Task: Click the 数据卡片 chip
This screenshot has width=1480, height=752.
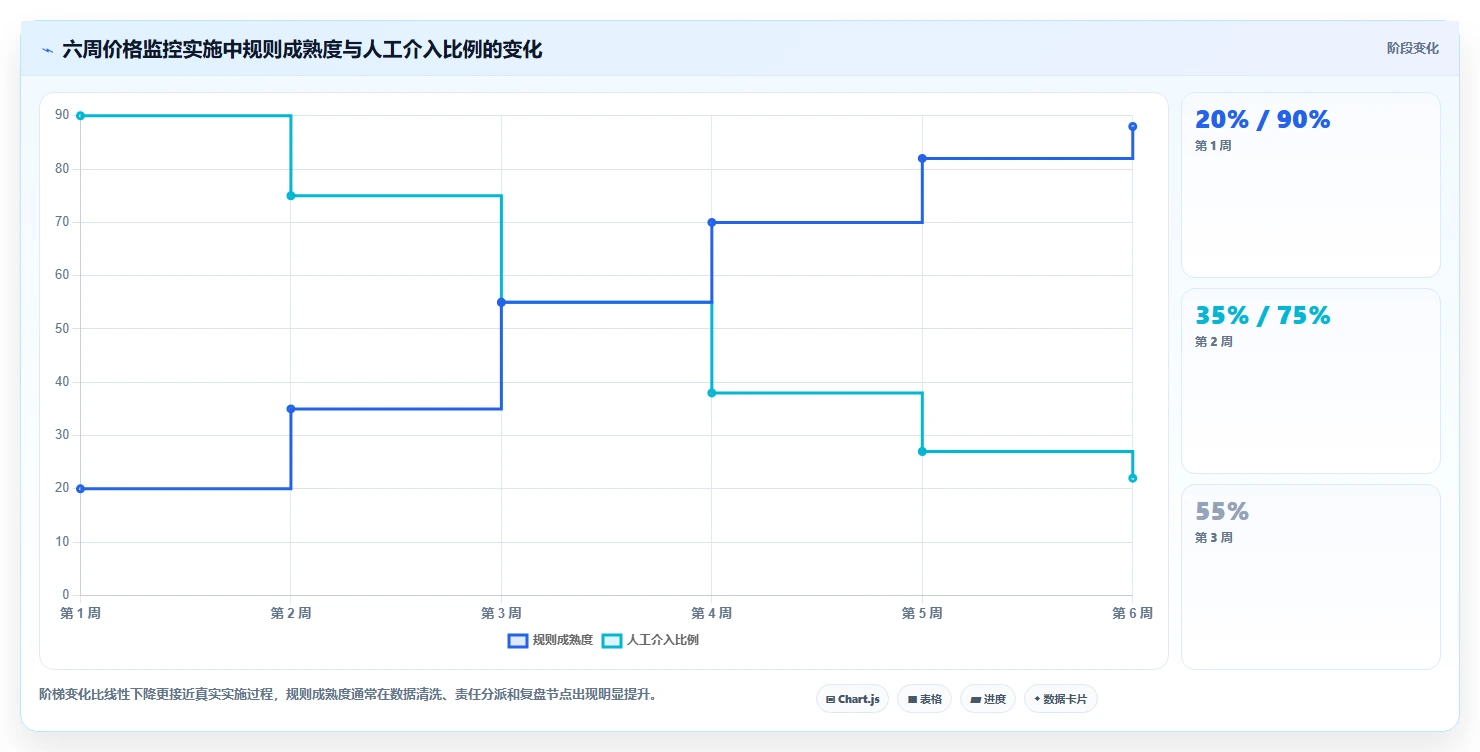Action: click(x=1060, y=699)
